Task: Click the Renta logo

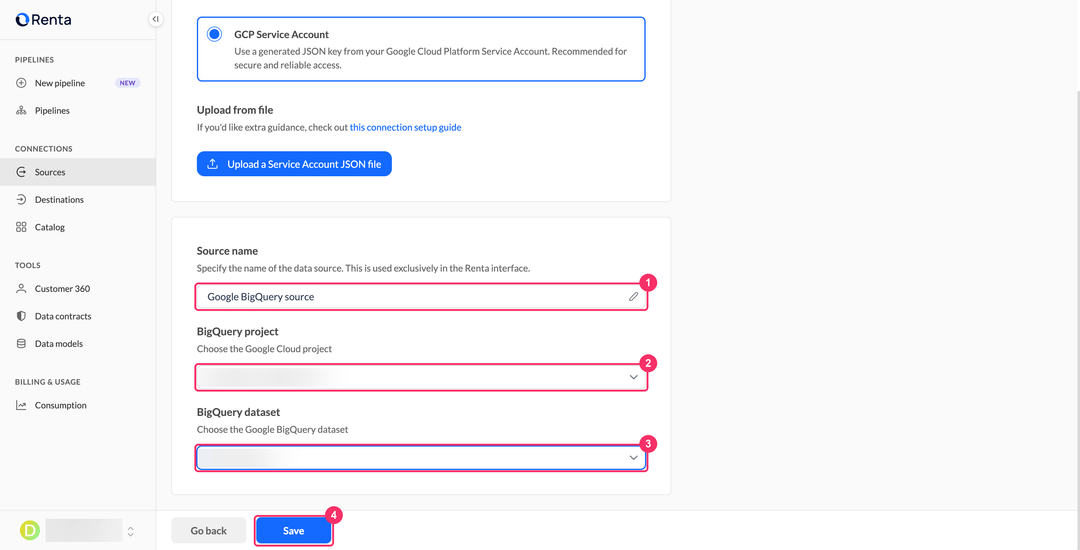Action: tap(43, 20)
